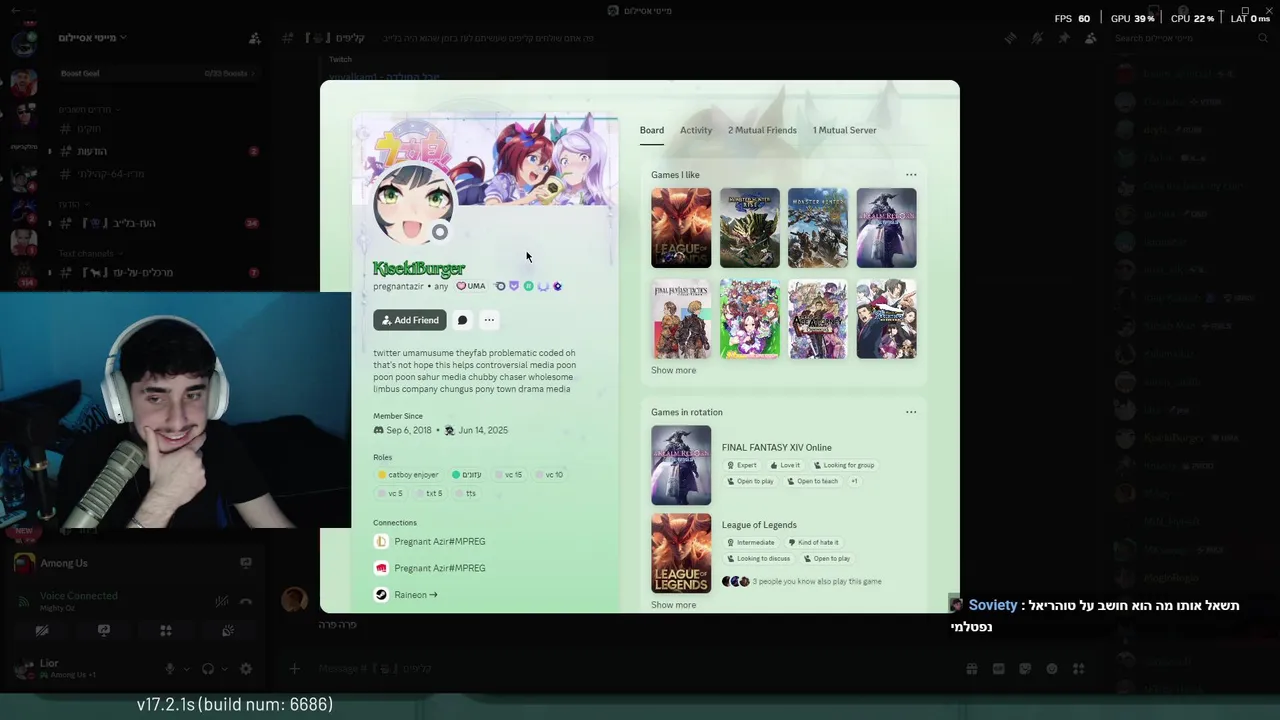This screenshot has height=720, width=1280.
Task: Click the KisekiBurger profile avatar
Action: (x=413, y=205)
